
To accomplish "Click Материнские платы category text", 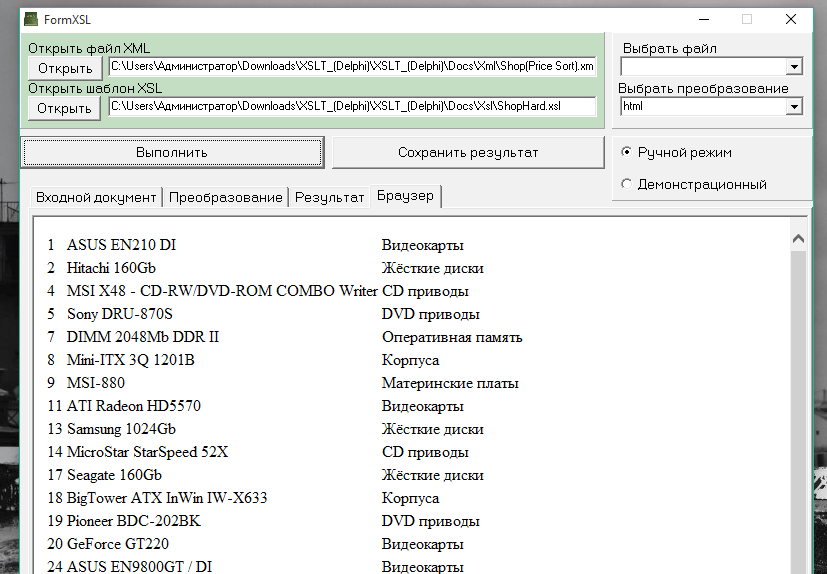I will [x=450, y=383].
